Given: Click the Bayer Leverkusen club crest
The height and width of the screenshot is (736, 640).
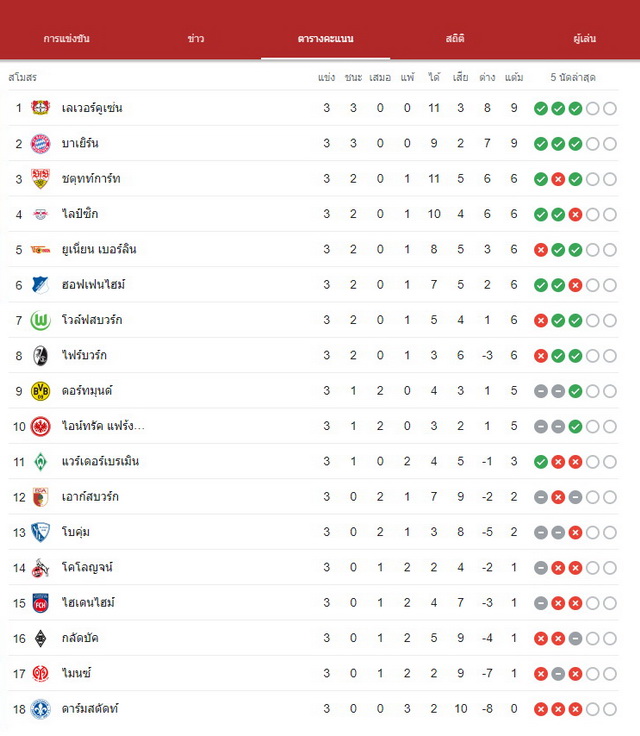Looking at the screenshot, I should point(40,108).
